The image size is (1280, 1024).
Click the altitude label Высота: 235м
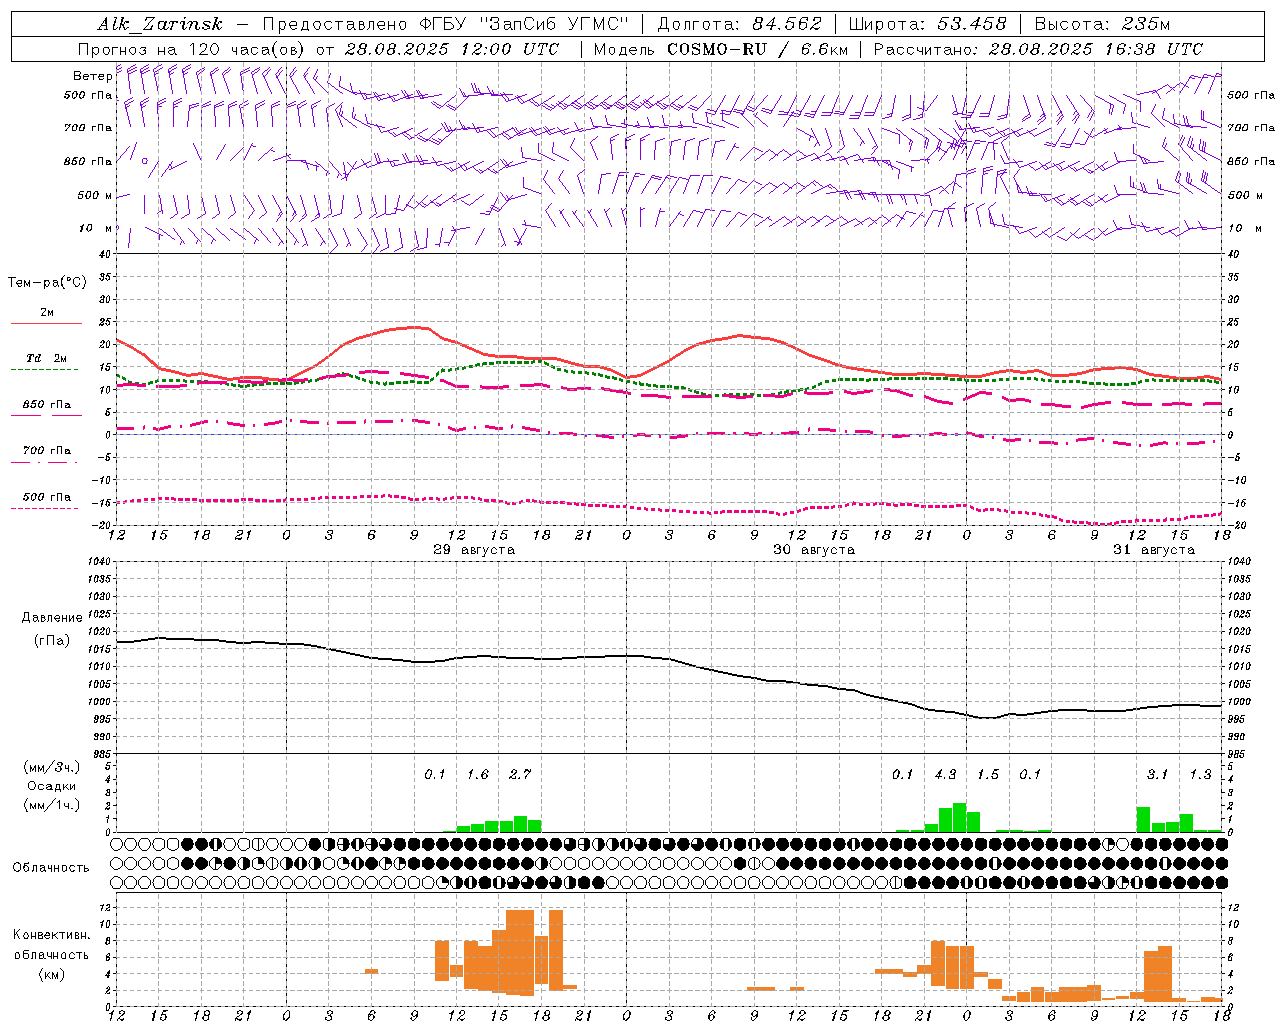tap(1102, 24)
